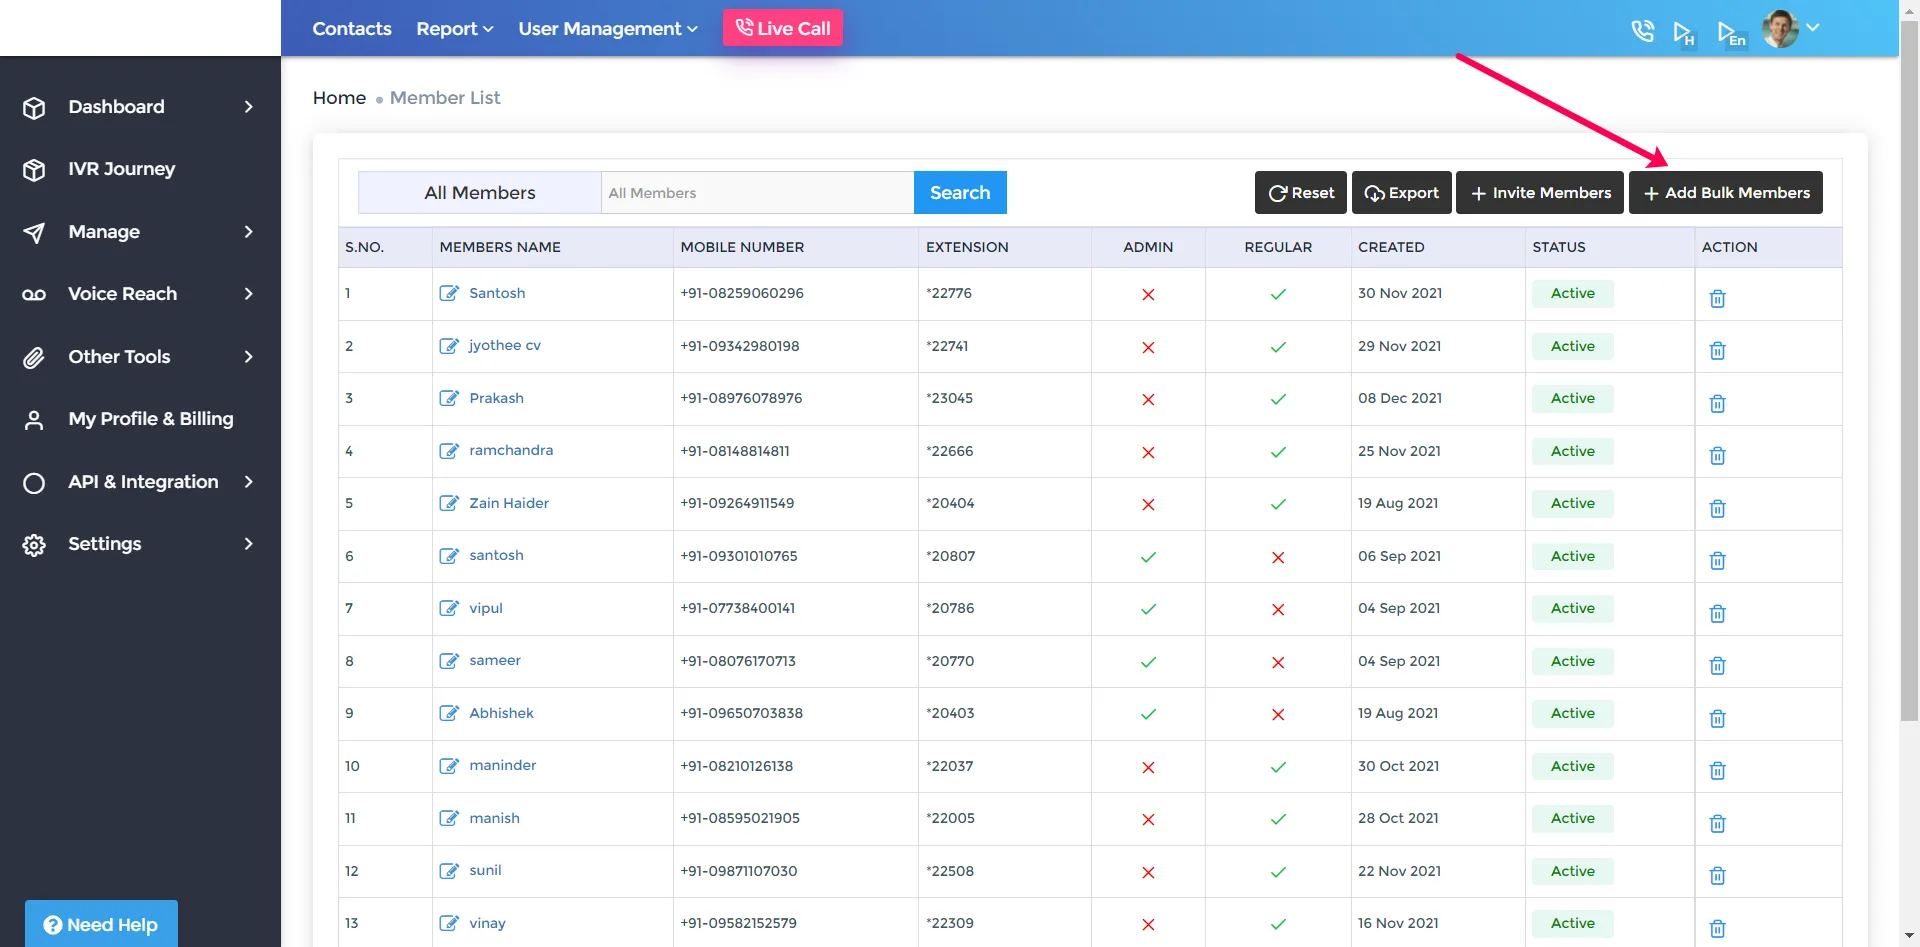Click edit icon beside ramchandra

pyautogui.click(x=449, y=451)
